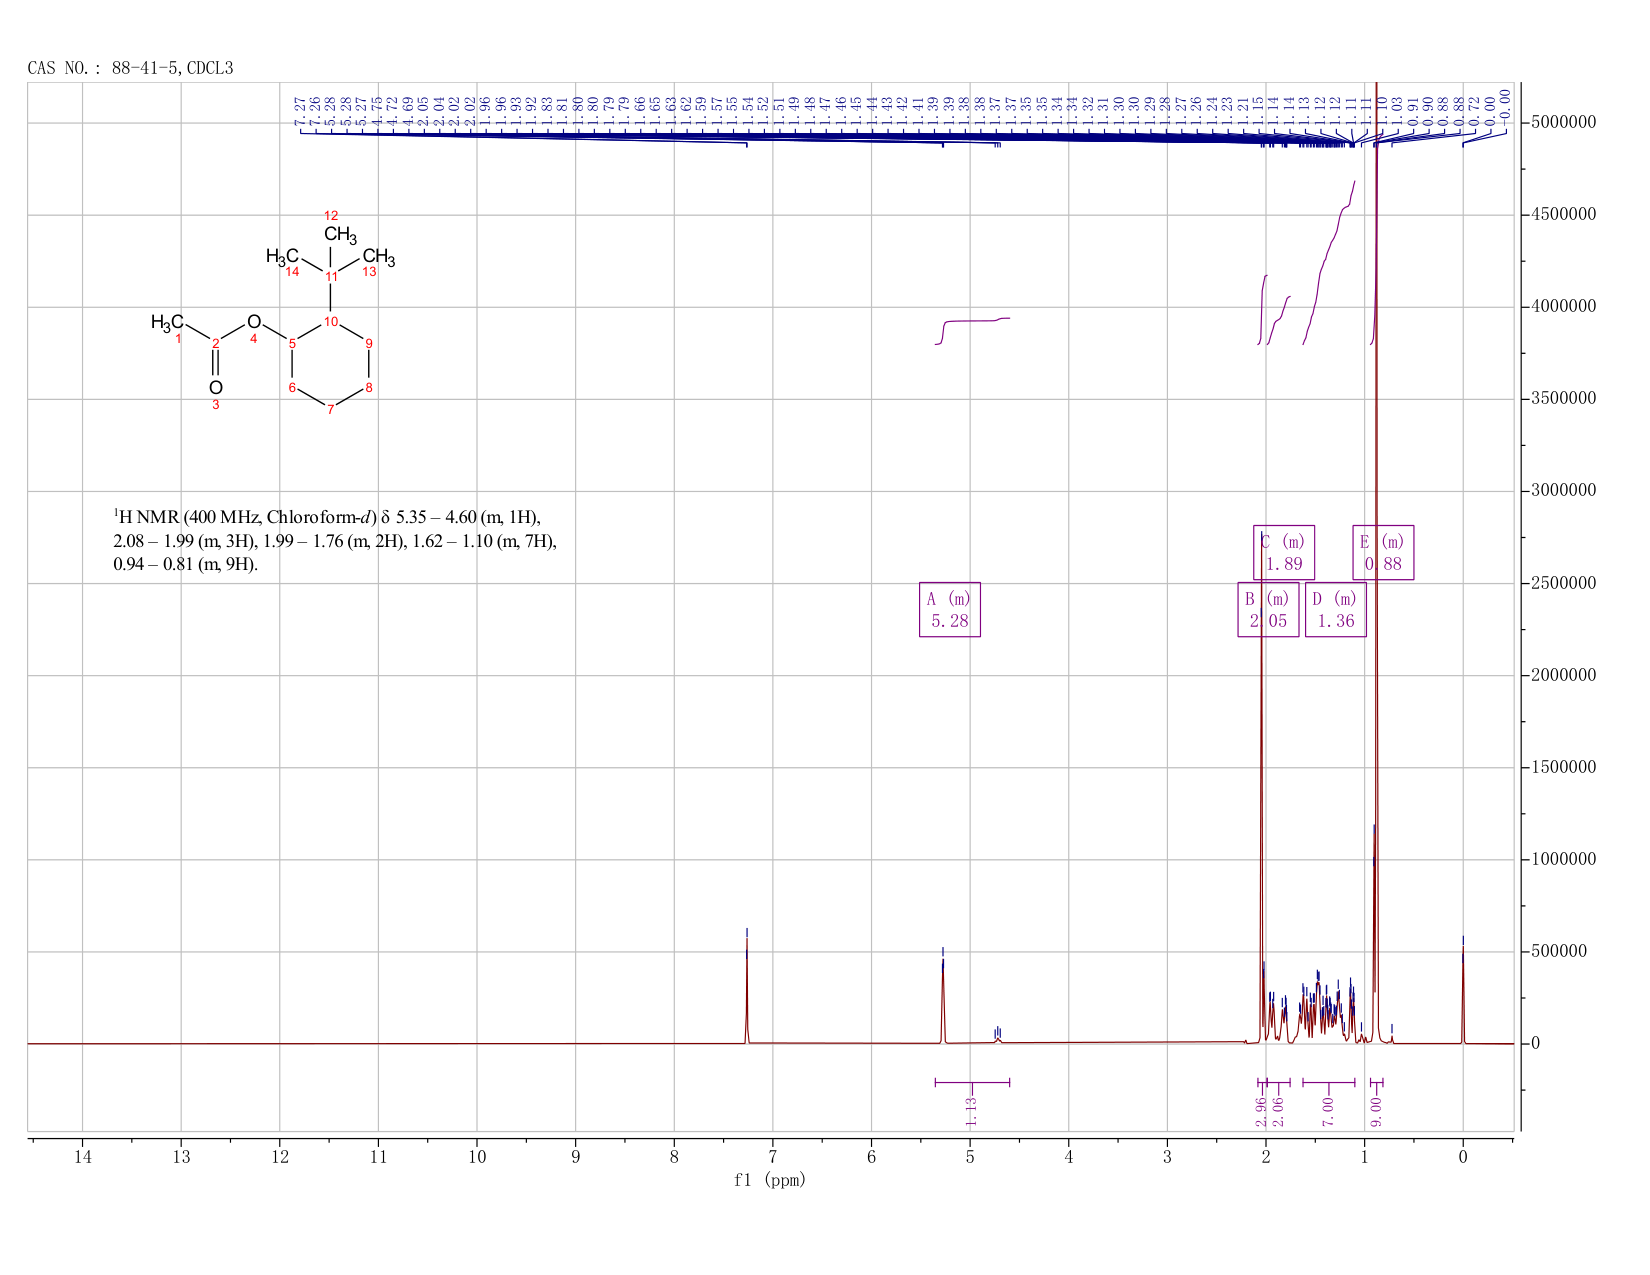Click integral value 2.96 below spectrum

coord(1261,1110)
